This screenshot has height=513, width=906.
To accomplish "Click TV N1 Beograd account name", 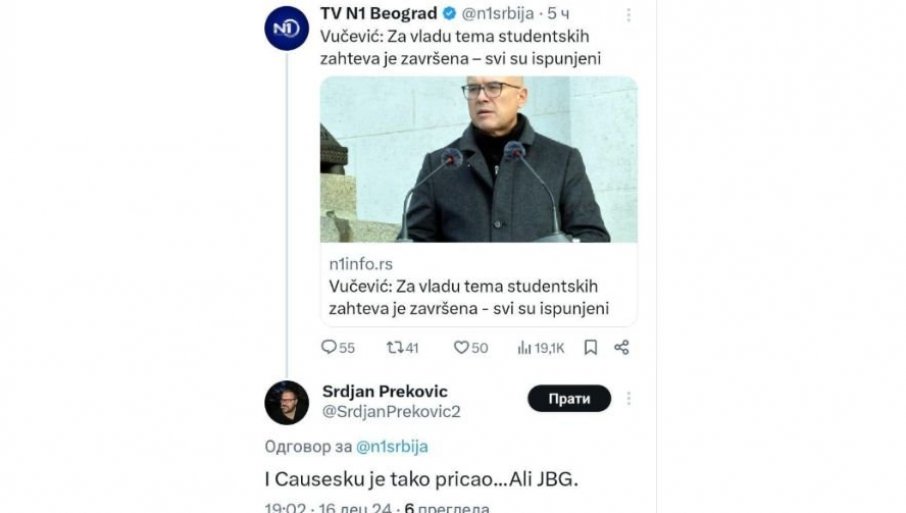I will (378, 15).
